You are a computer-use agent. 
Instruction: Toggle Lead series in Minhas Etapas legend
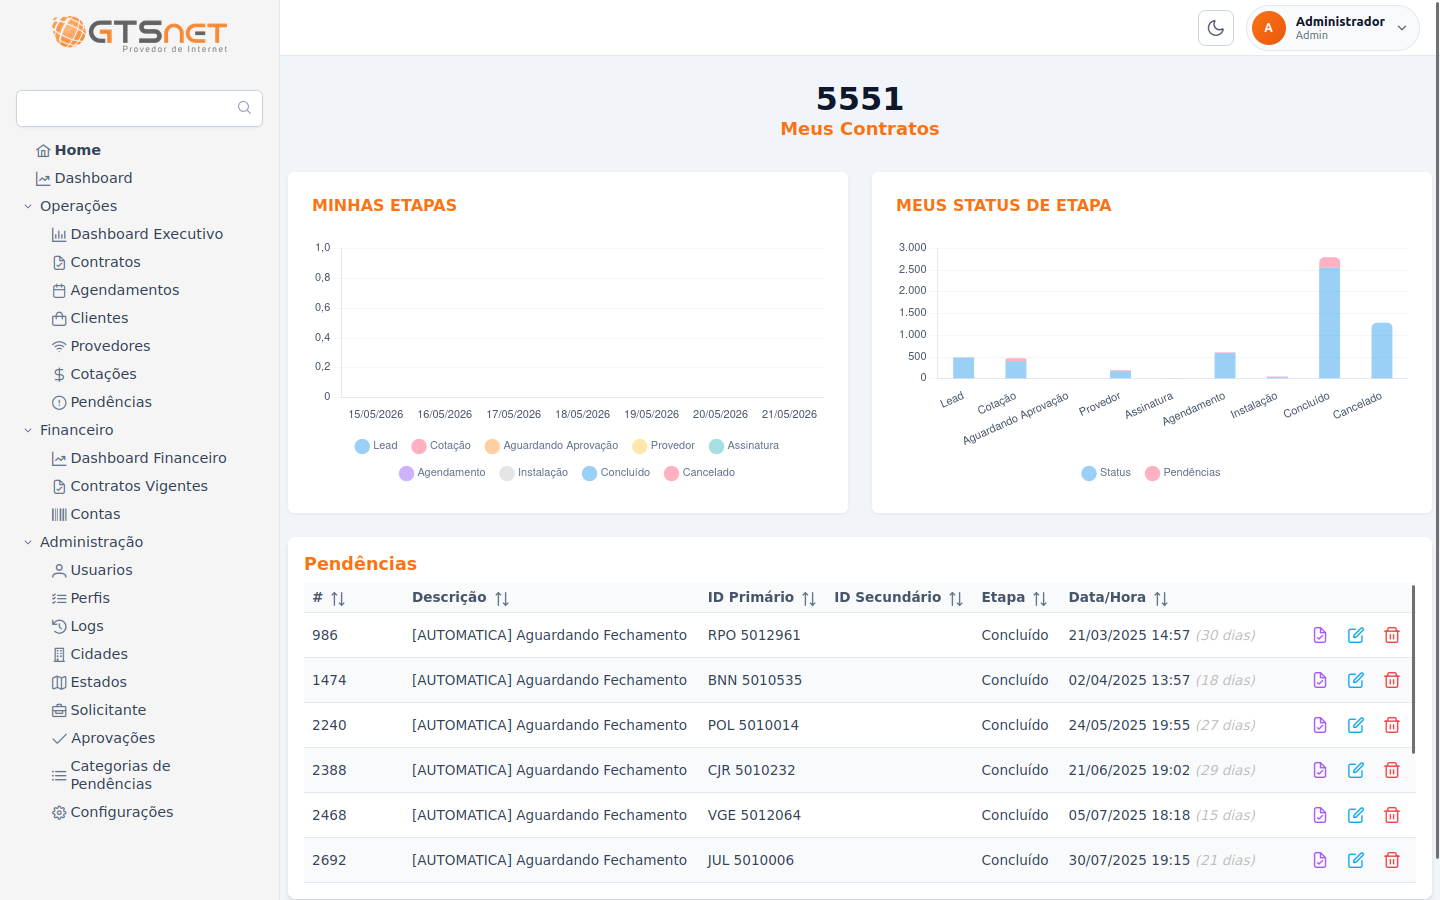click(376, 446)
